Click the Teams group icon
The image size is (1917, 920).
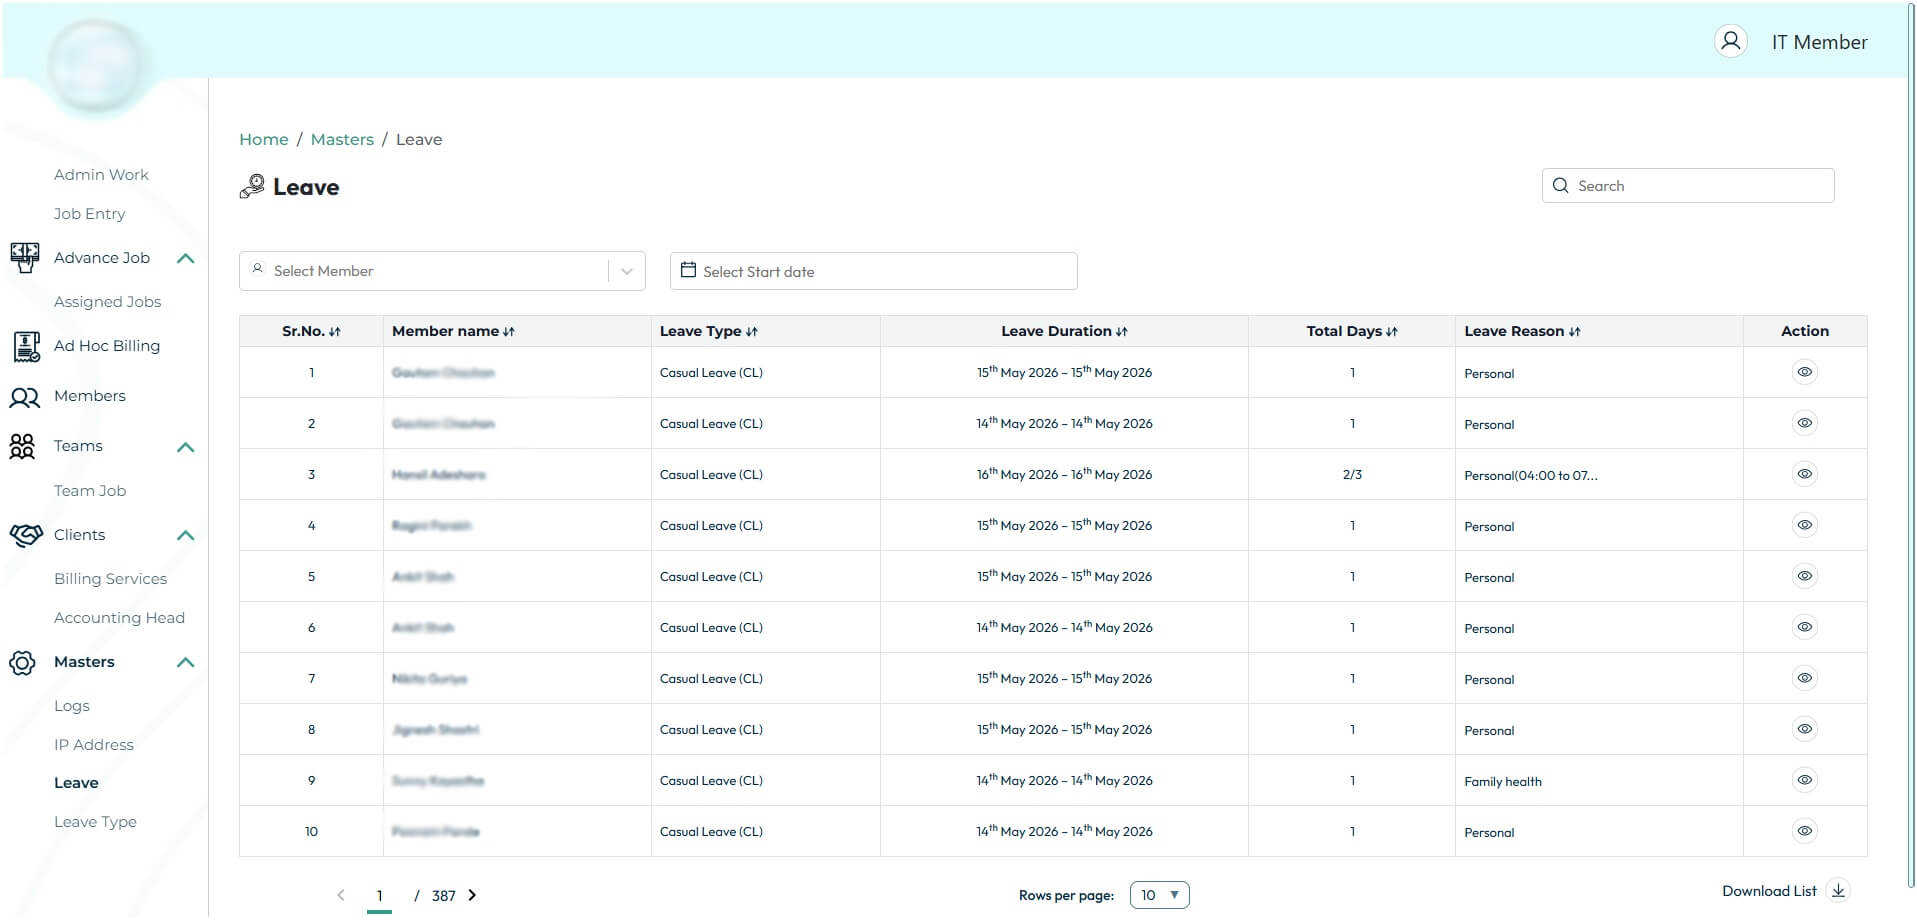pyautogui.click(x=22, y=446)
